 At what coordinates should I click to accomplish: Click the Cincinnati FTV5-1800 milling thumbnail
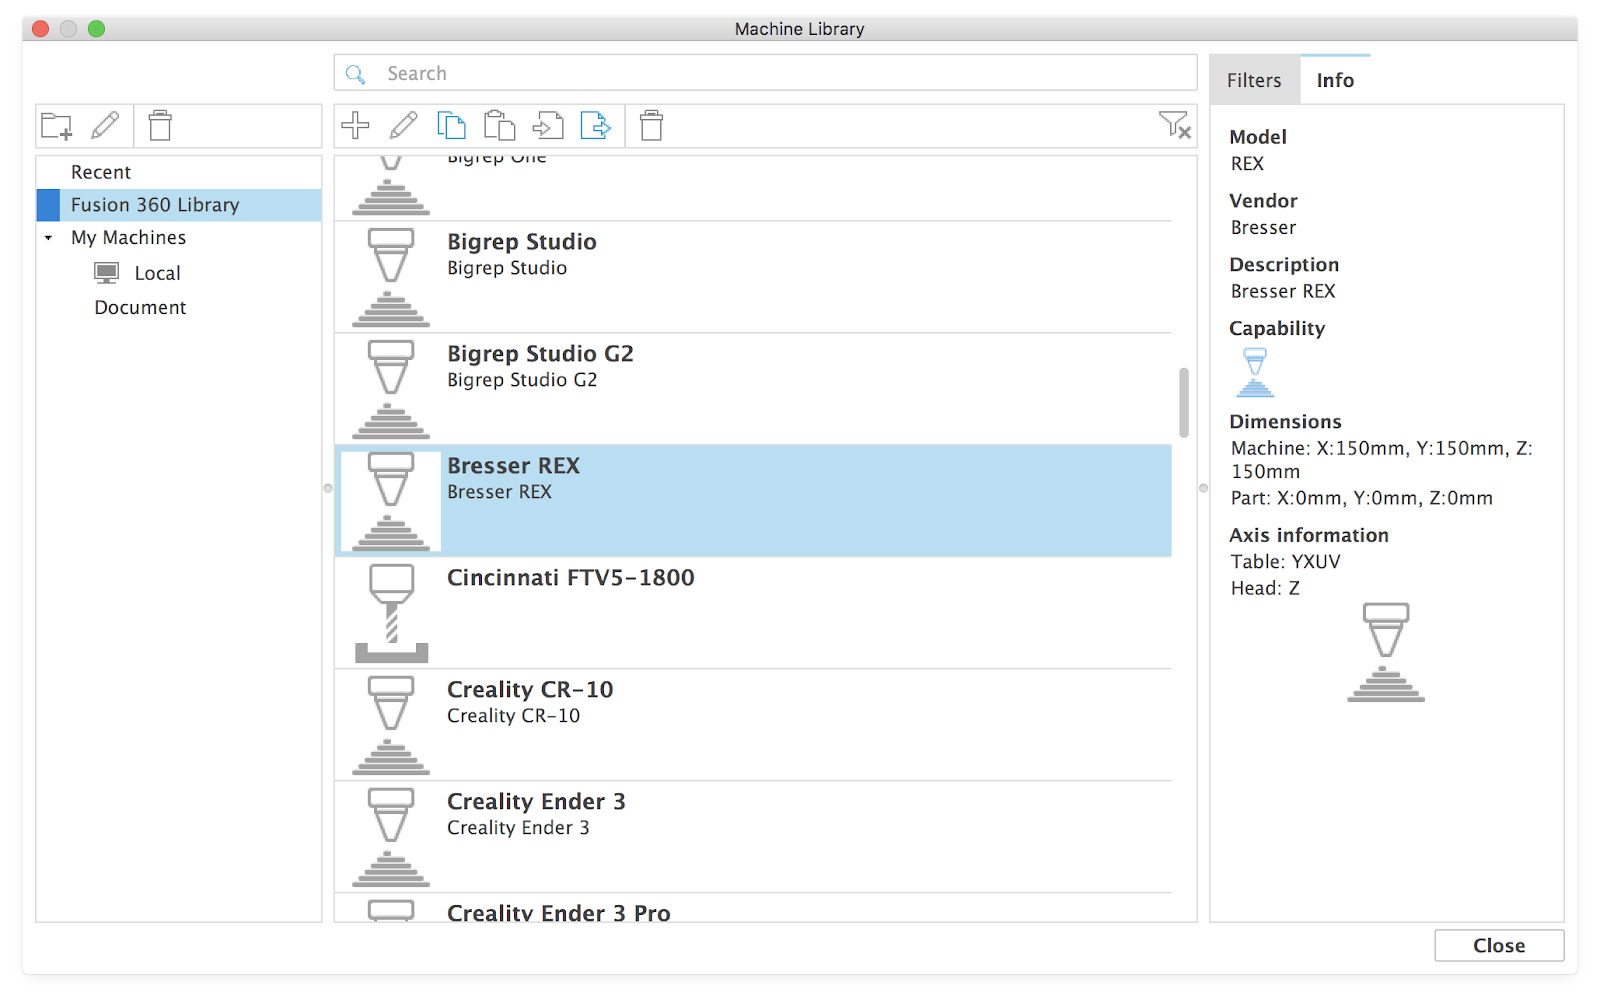coord(392,613)
